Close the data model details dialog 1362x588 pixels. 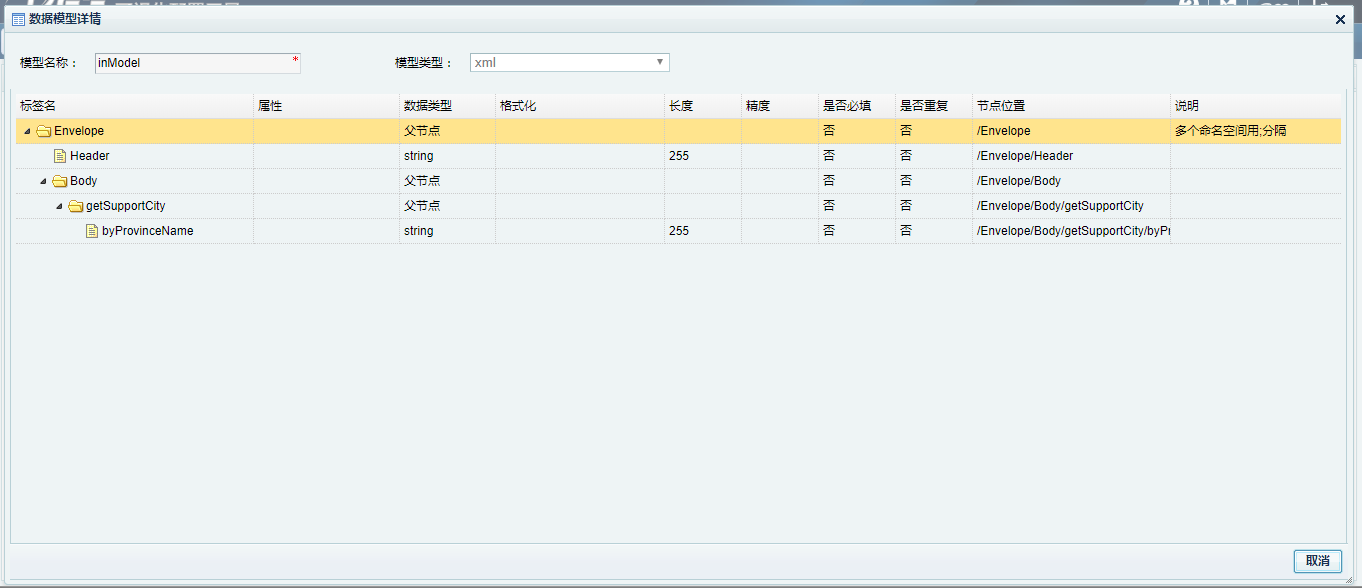coord(1340,19)
